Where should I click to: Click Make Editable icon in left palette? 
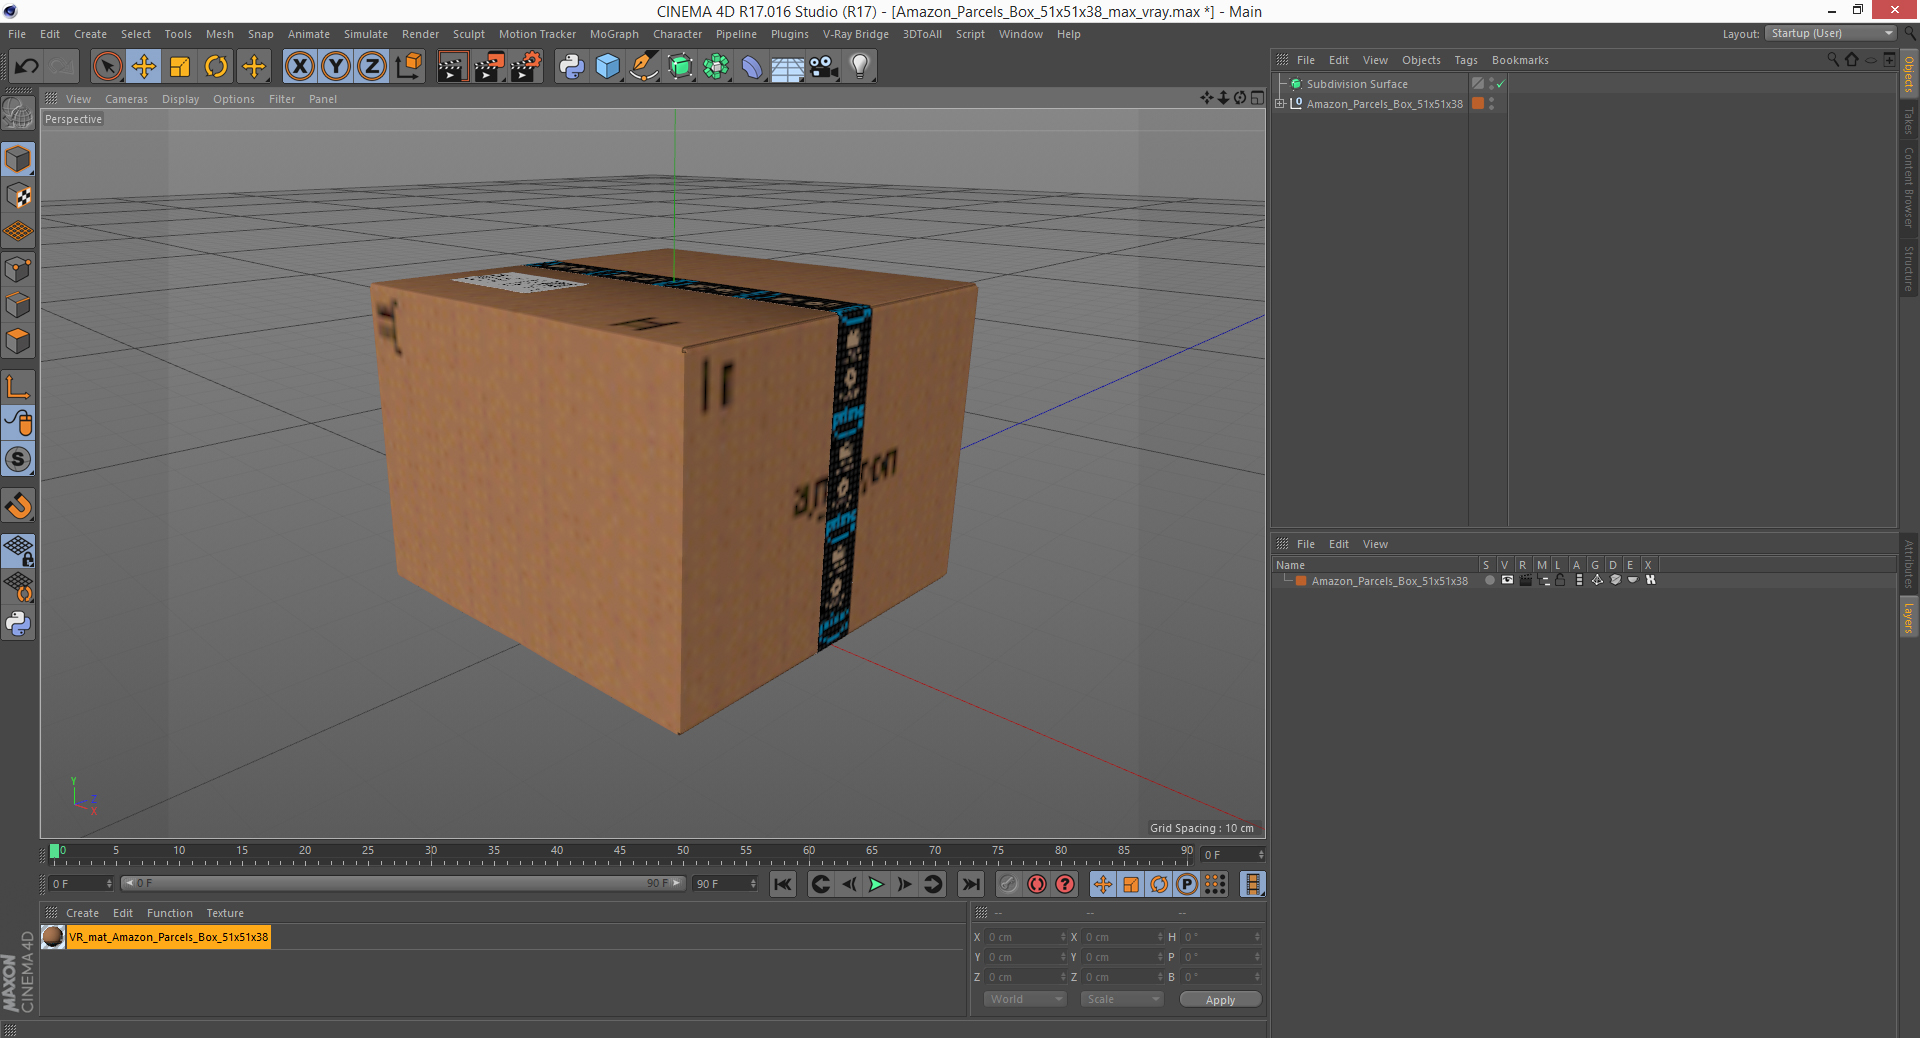point(18,113)
